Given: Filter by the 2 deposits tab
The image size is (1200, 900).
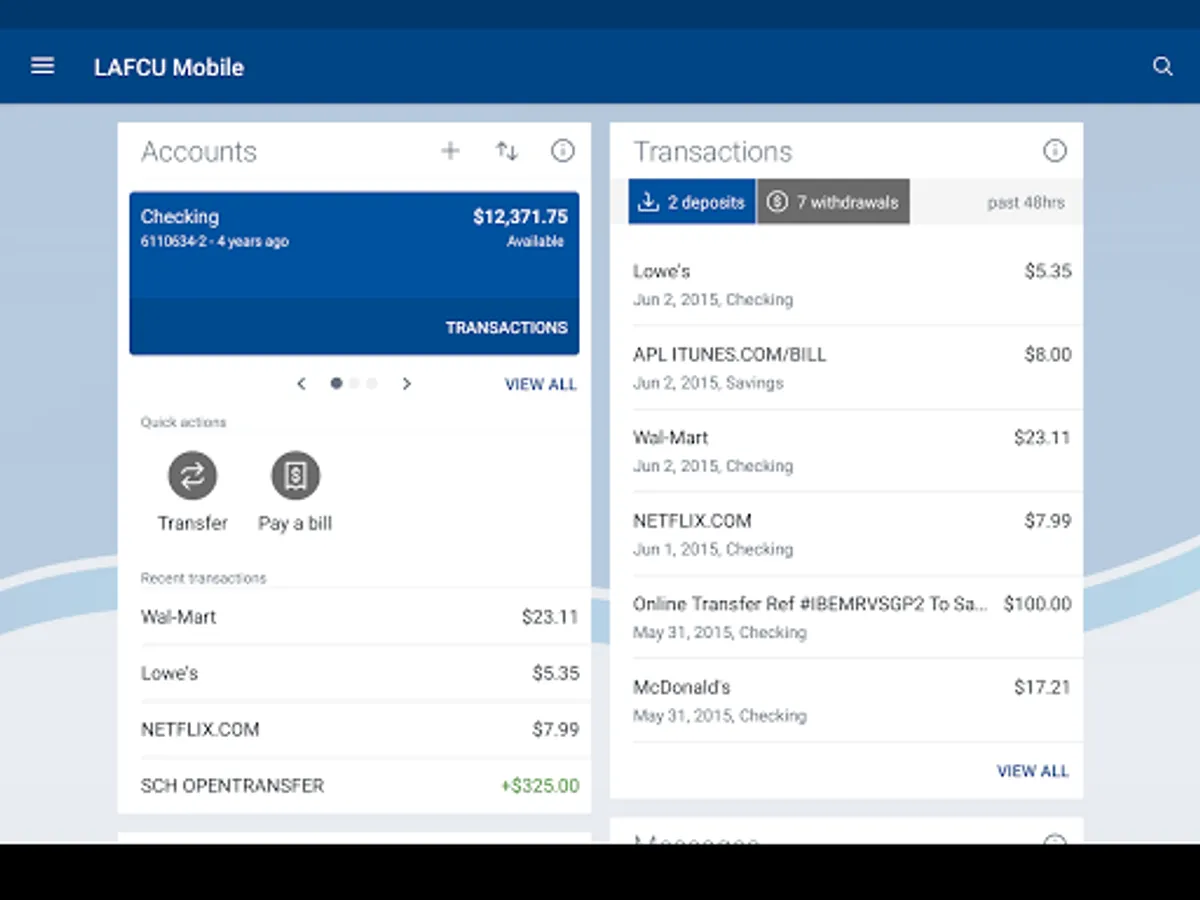Looking at the screenshot, I should coord(692,202).
